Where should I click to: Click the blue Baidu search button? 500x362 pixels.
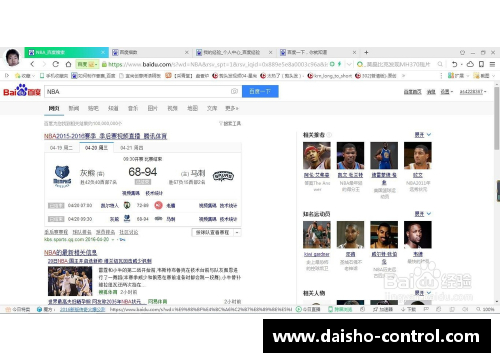tap(260, 91)
